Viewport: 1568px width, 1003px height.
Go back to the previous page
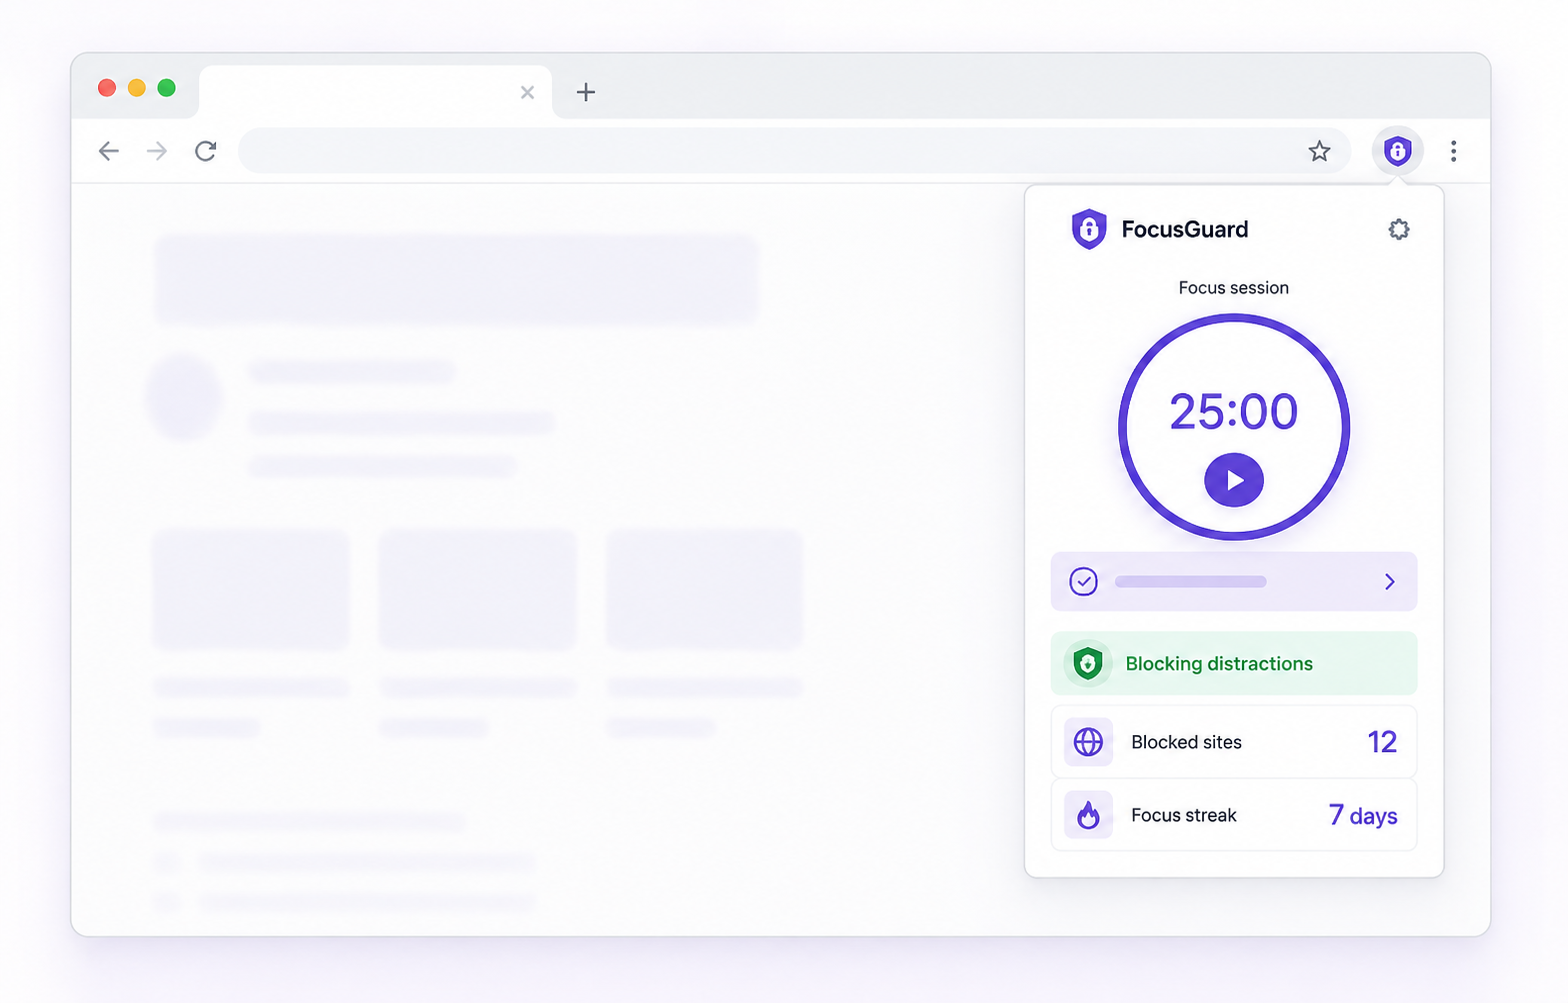click(108, 151)
